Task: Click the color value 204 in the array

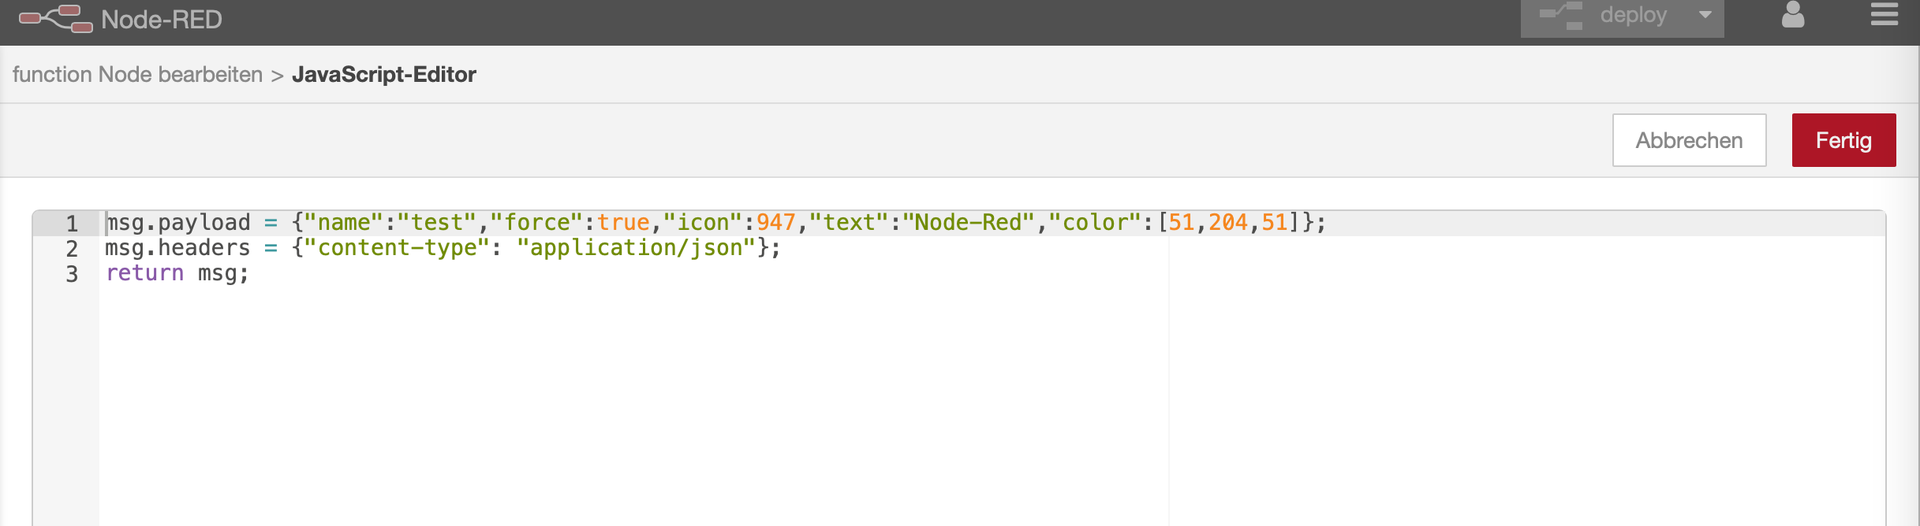Action: point(1228,222)
